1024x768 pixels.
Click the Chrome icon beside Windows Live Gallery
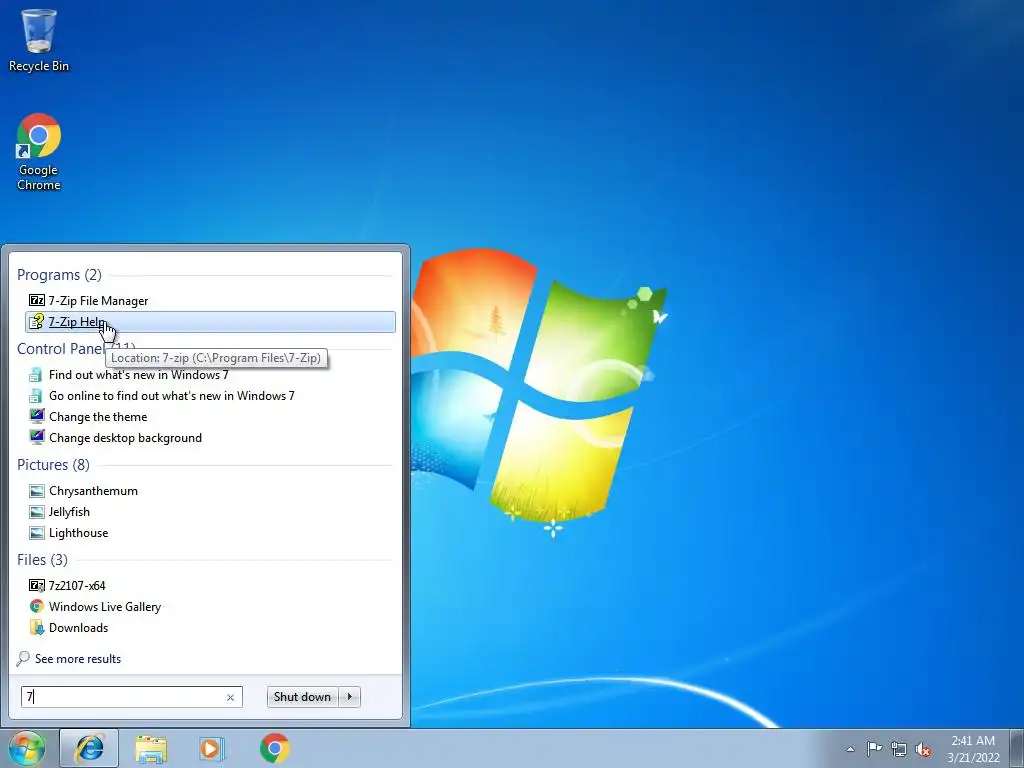[37, 606]
